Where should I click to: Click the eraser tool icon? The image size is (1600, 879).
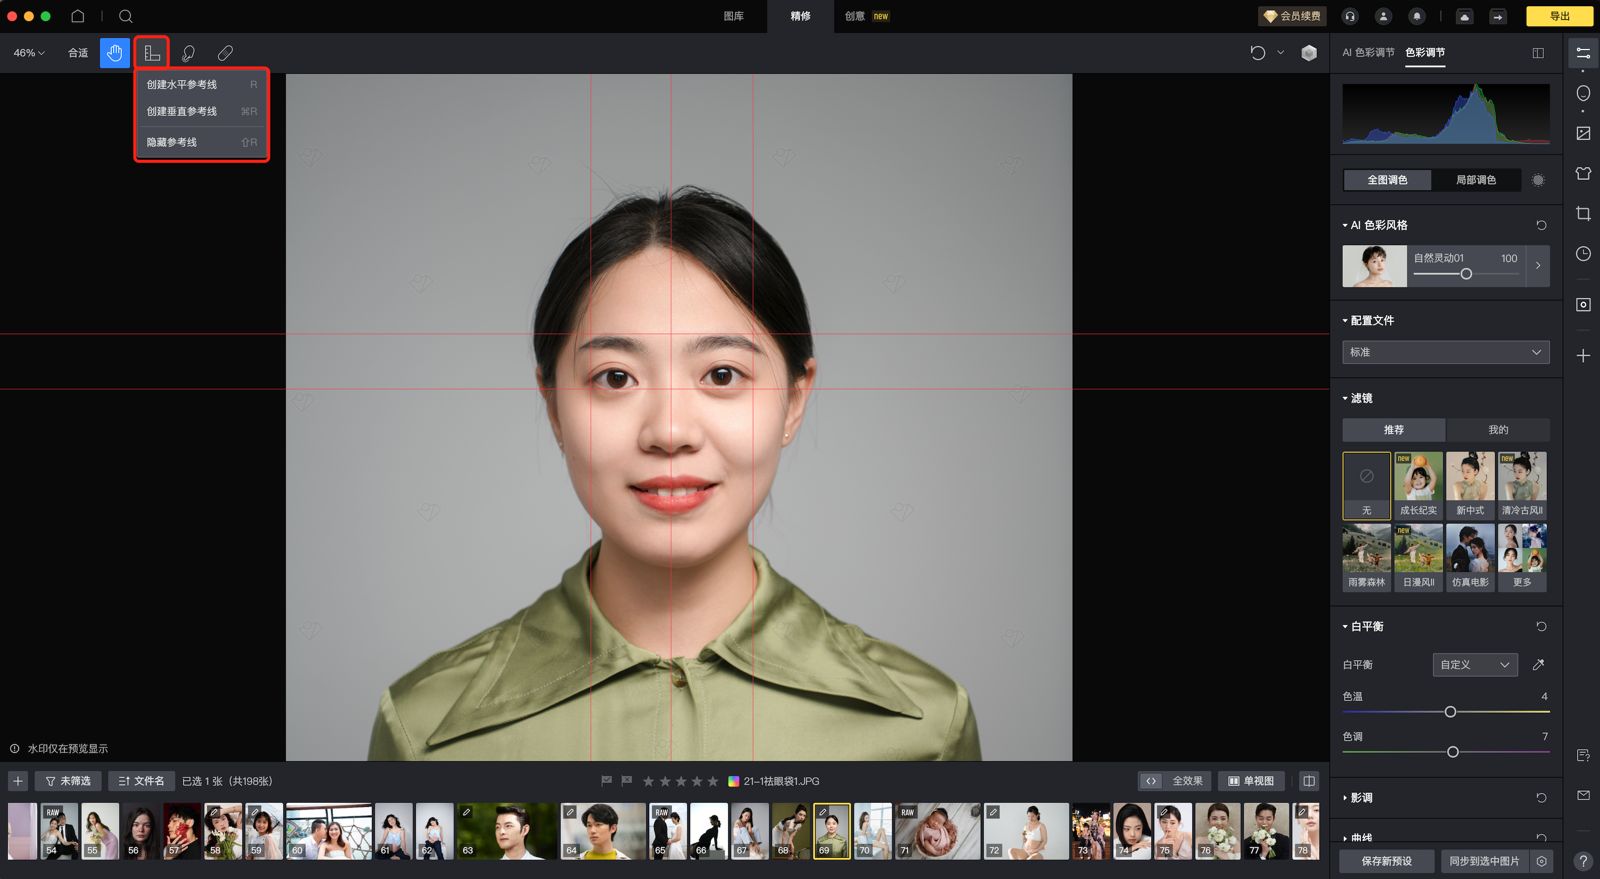coord(225,53)
